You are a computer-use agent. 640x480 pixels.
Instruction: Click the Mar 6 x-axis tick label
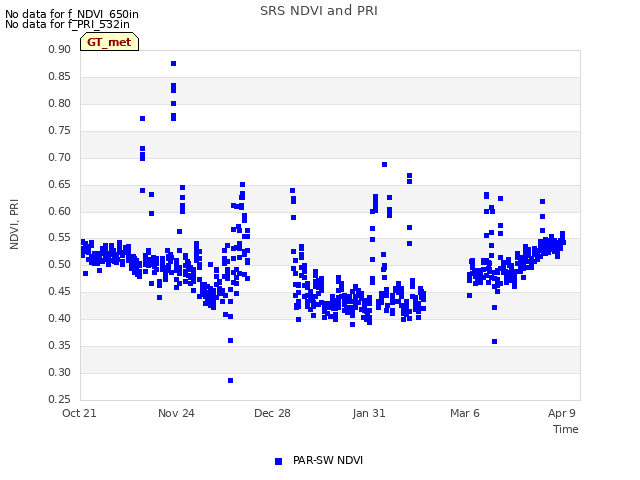point(465,413)
